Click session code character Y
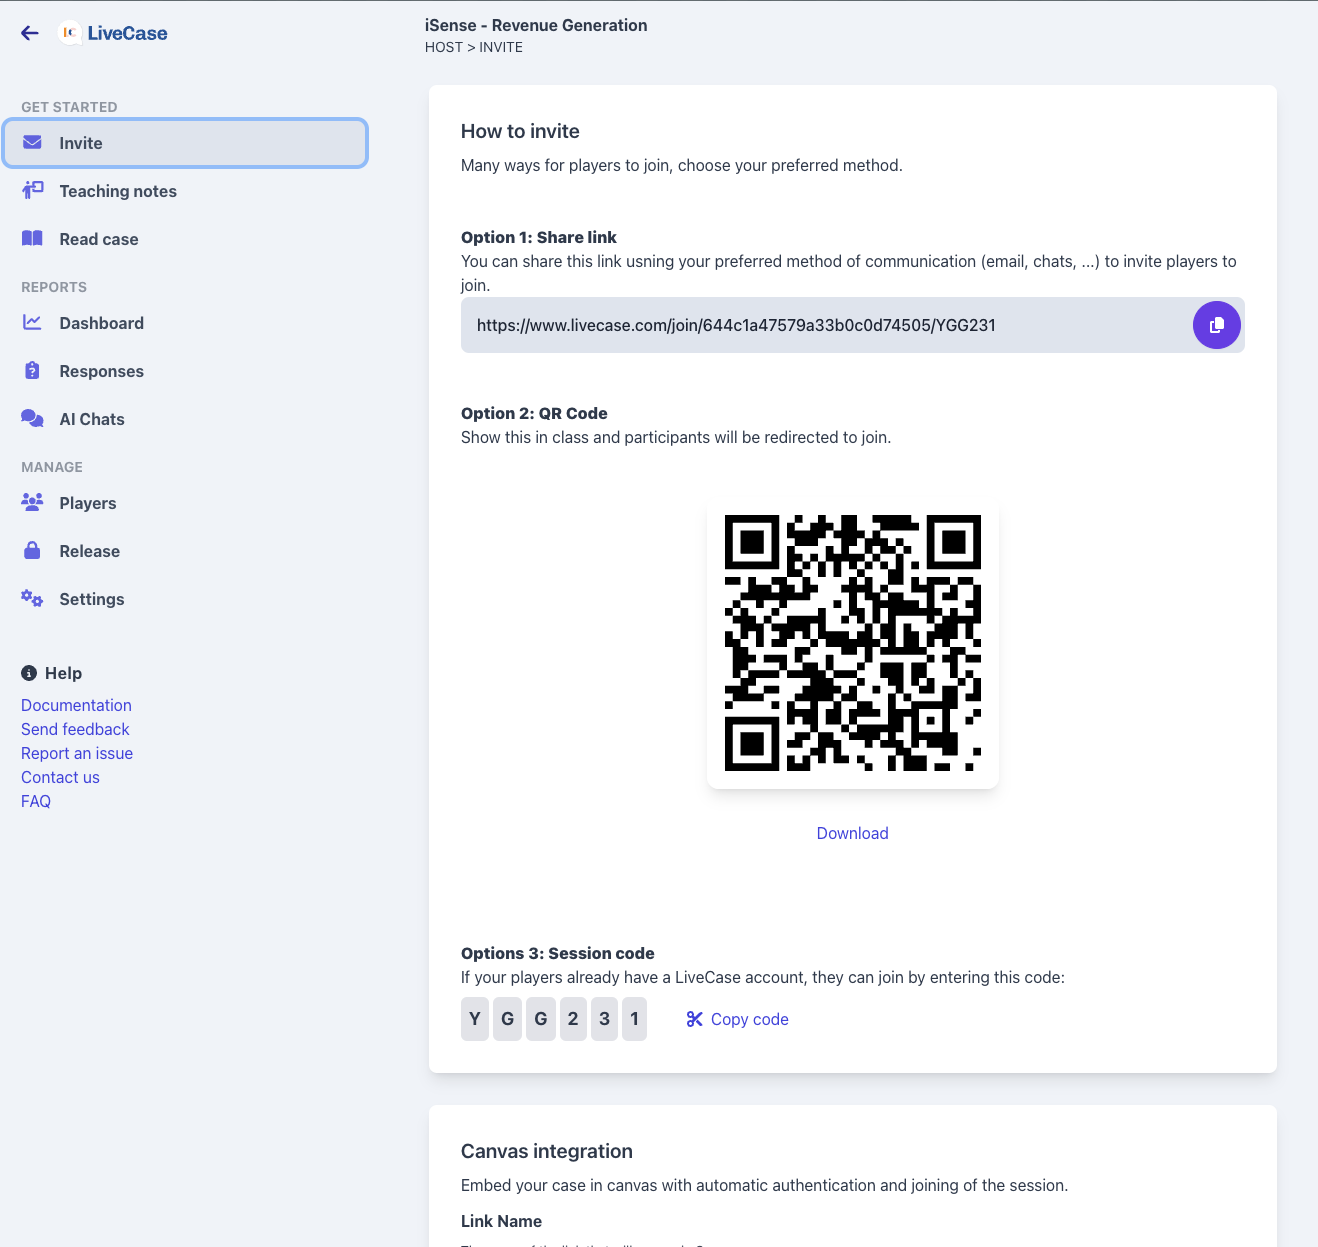This screenshot has height=1247, width=1318. pos(475,1019)
